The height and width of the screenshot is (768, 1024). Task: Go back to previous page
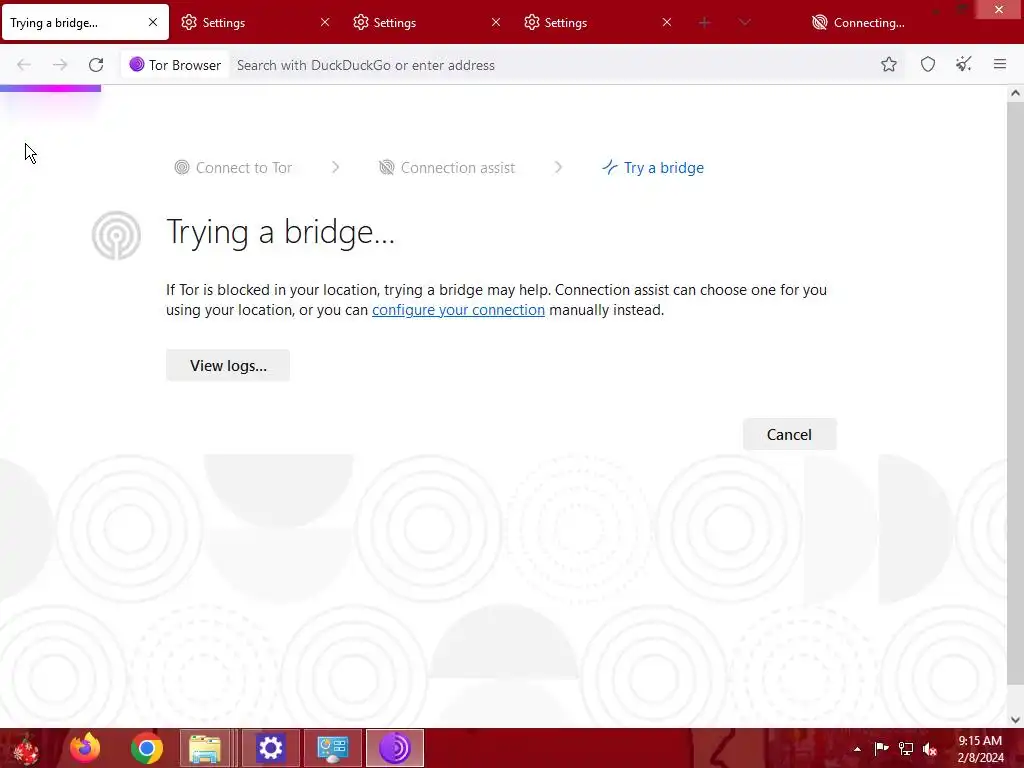click(24, 65)
